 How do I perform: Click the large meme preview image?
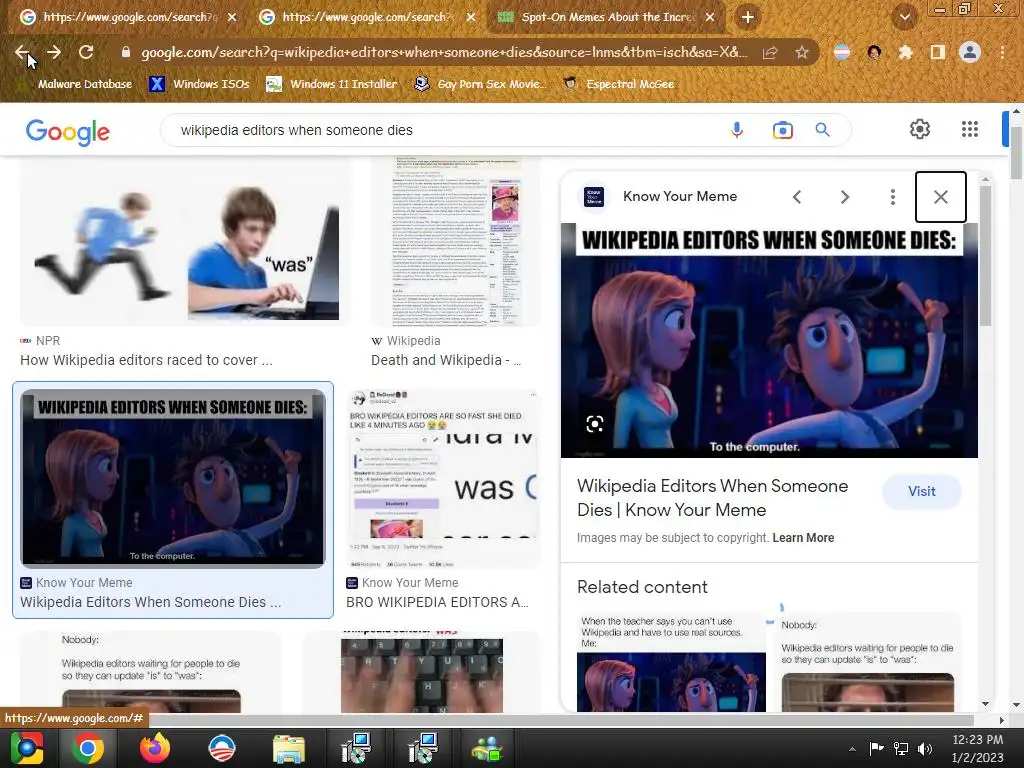(x=769, y=340)
